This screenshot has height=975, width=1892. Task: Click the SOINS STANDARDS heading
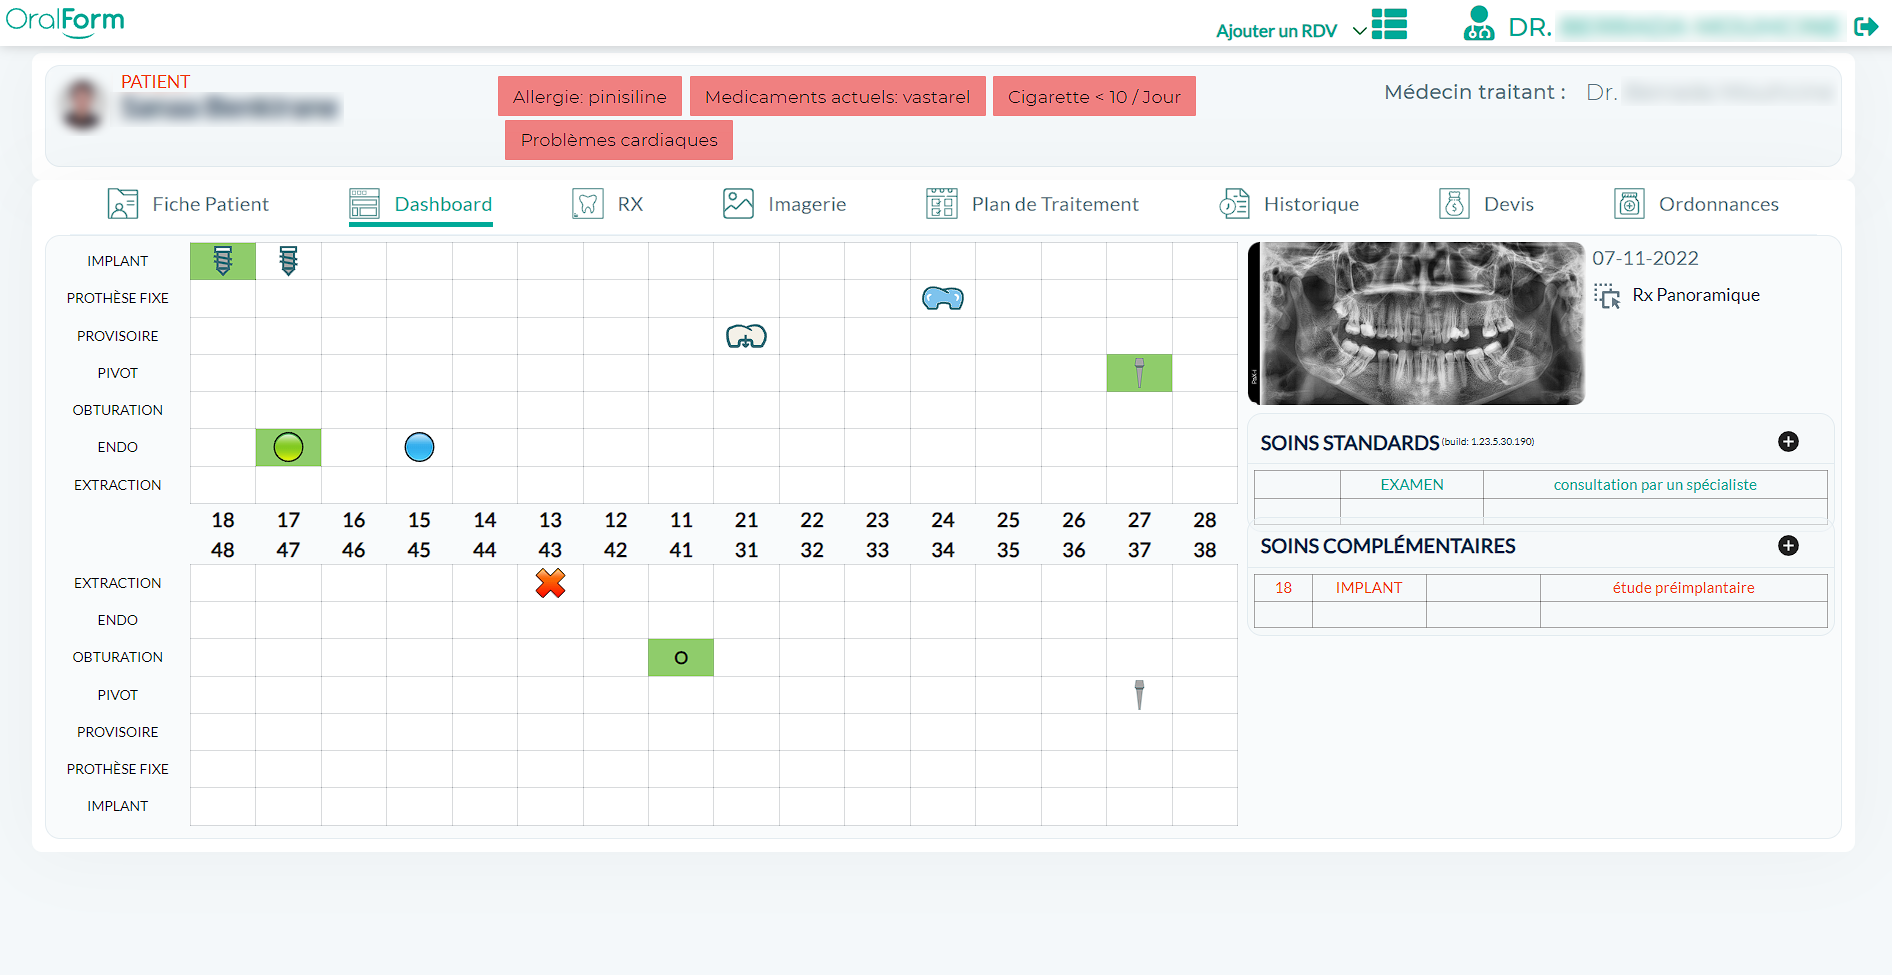click(x=1349, y=443)
